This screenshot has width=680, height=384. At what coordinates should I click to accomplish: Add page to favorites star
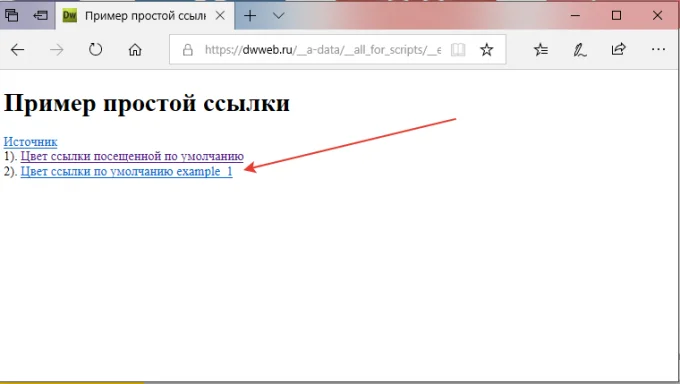click(x=487, y=50)
